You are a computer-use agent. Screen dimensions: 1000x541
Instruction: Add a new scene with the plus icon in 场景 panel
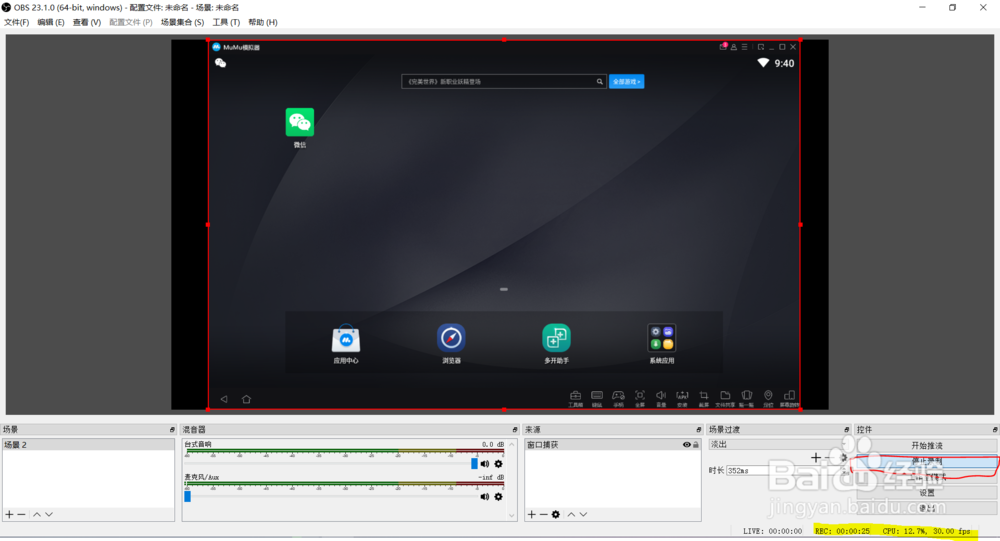tap(9, 514)
